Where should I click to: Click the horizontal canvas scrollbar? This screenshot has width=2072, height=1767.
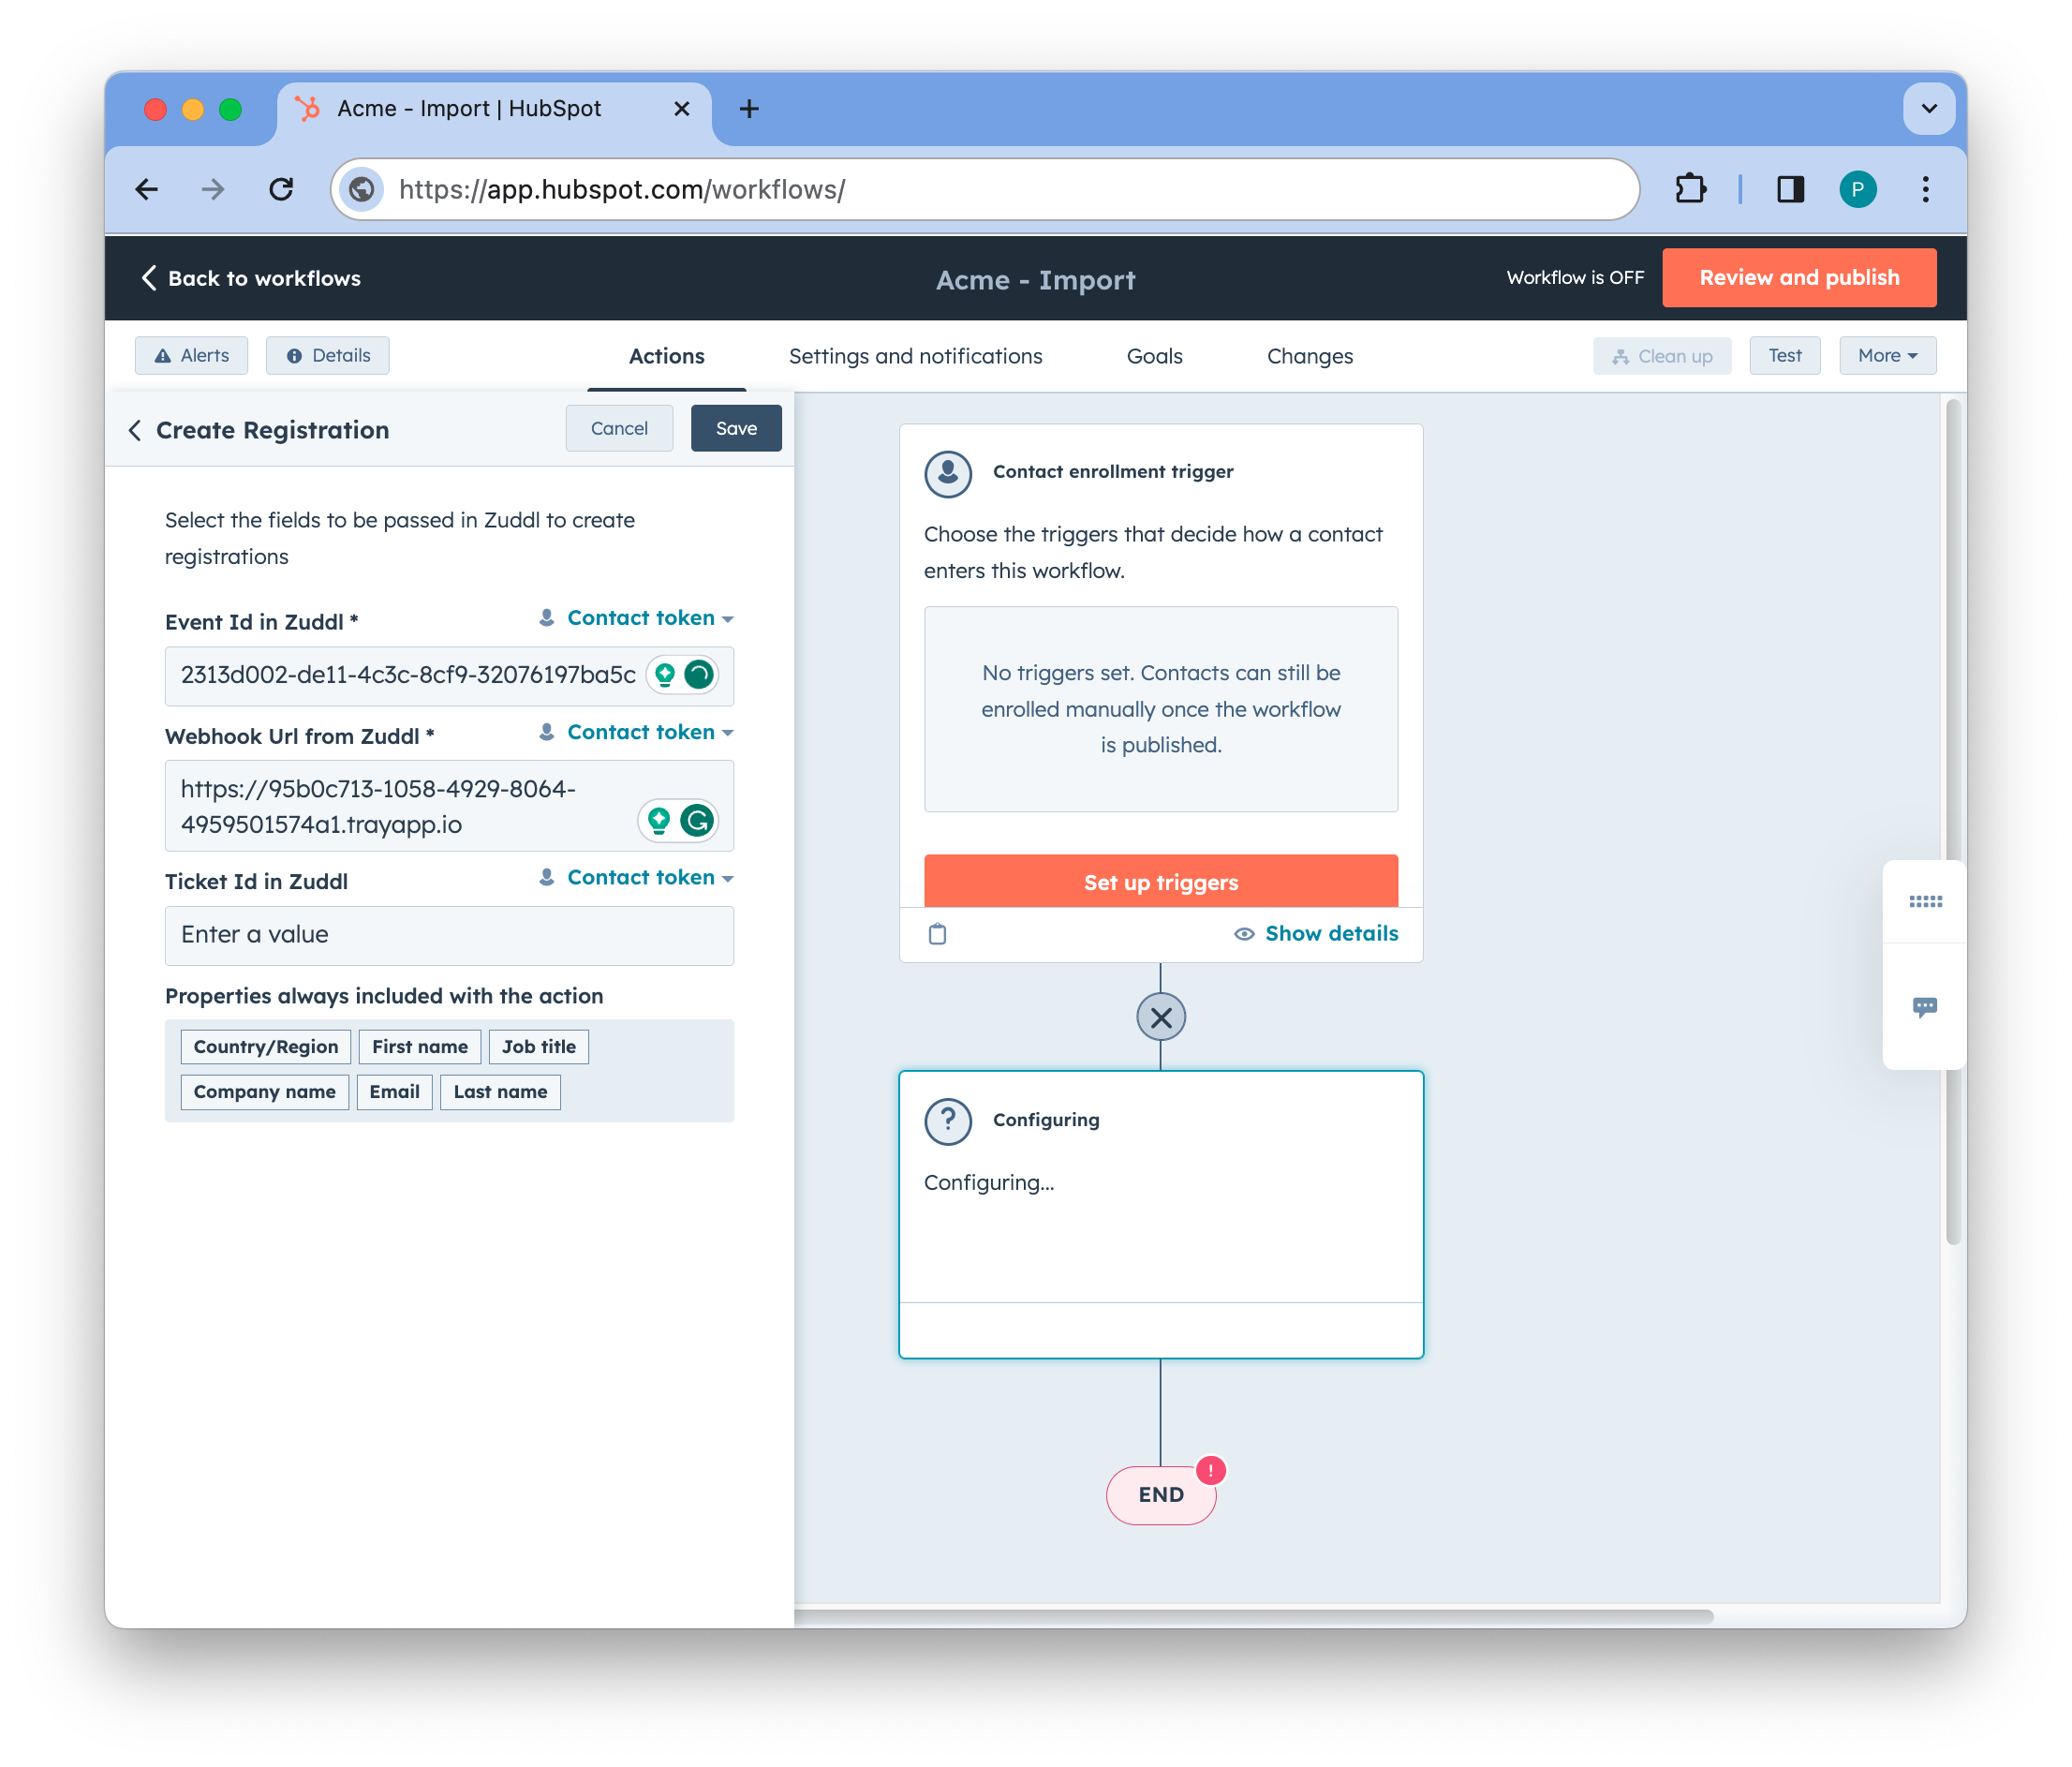click(x=1255, y=1617)
